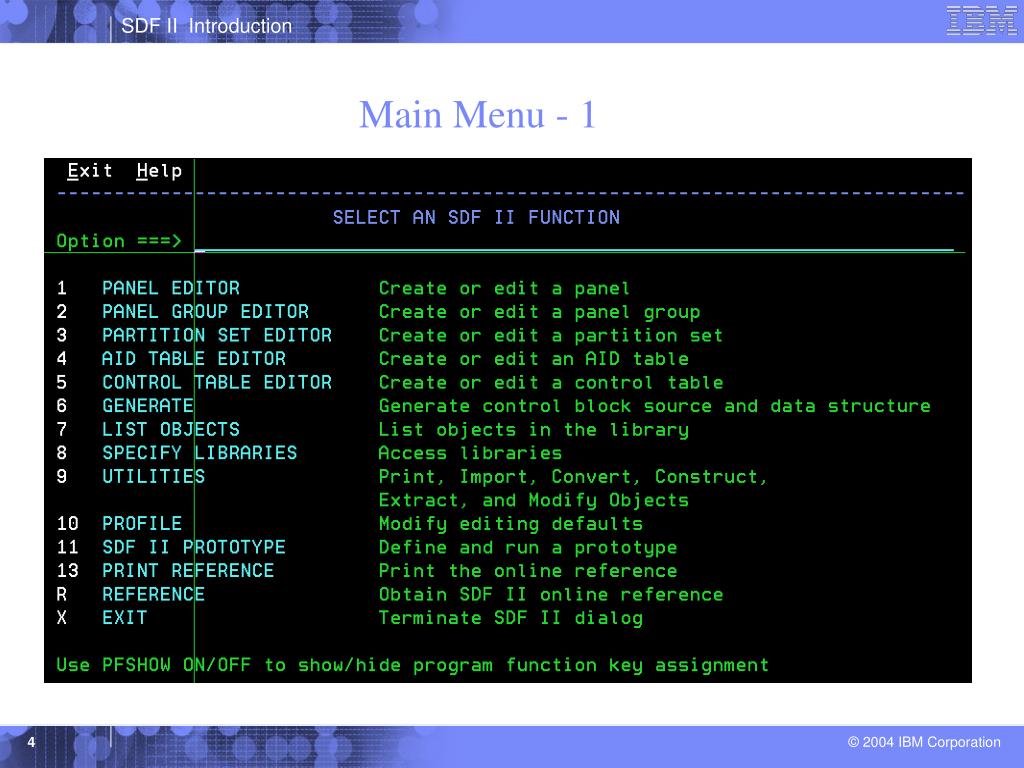Click option number 13 in the list
Screen dimensions: 1024x768
pos(67,570)
